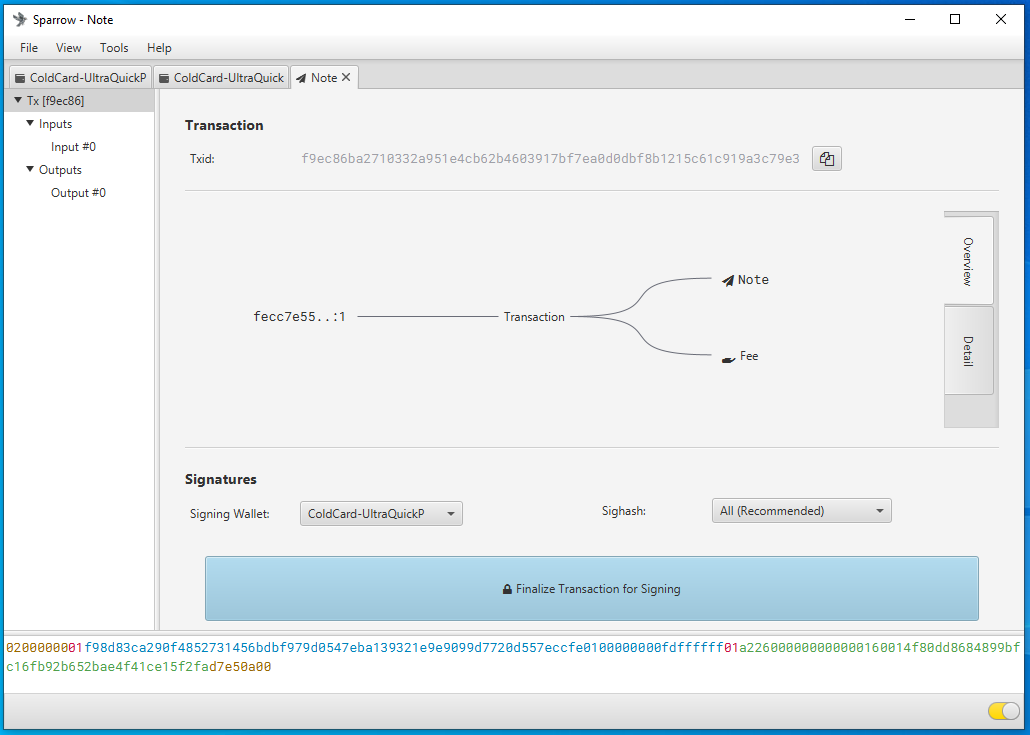The height and width of the screenshot is (735, 1030).
Task: Collapse the Tx [f9ec86] tree node
Action: [x=18, y=100]
